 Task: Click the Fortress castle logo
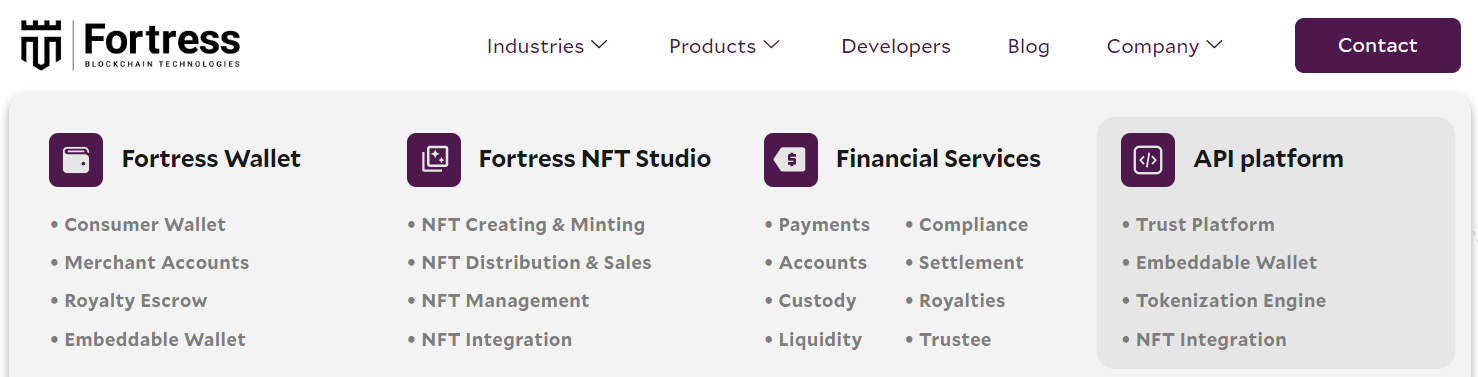click(x=41, y=45)
